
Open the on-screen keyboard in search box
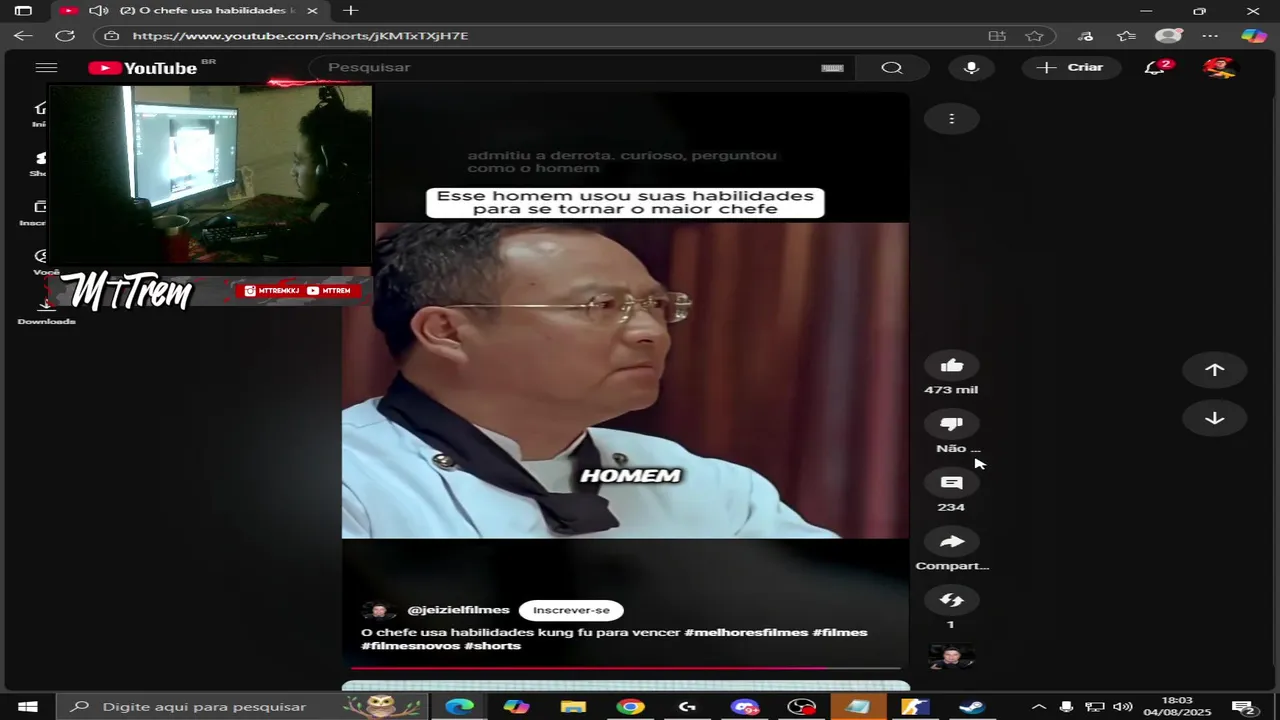(x=832, y=68)
